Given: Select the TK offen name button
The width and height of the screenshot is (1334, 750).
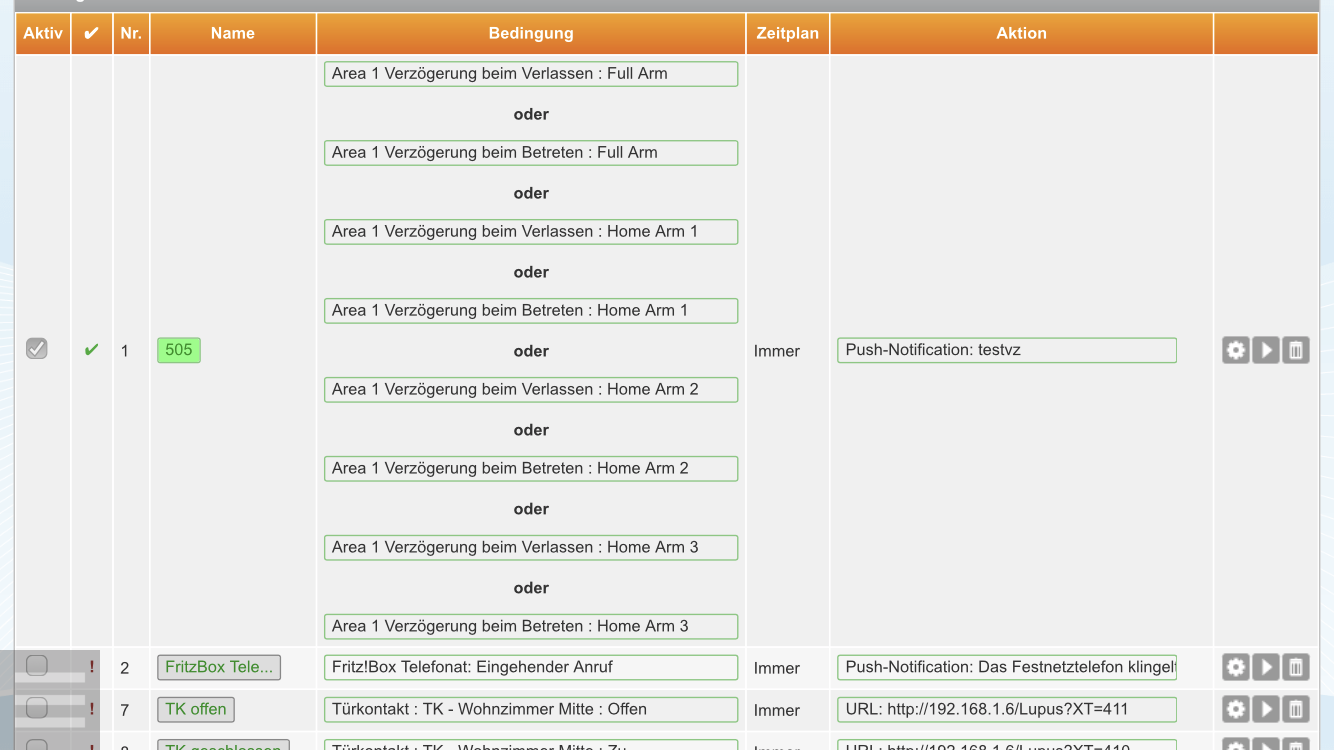Looking at the screenshot, I should coord(196,709).
